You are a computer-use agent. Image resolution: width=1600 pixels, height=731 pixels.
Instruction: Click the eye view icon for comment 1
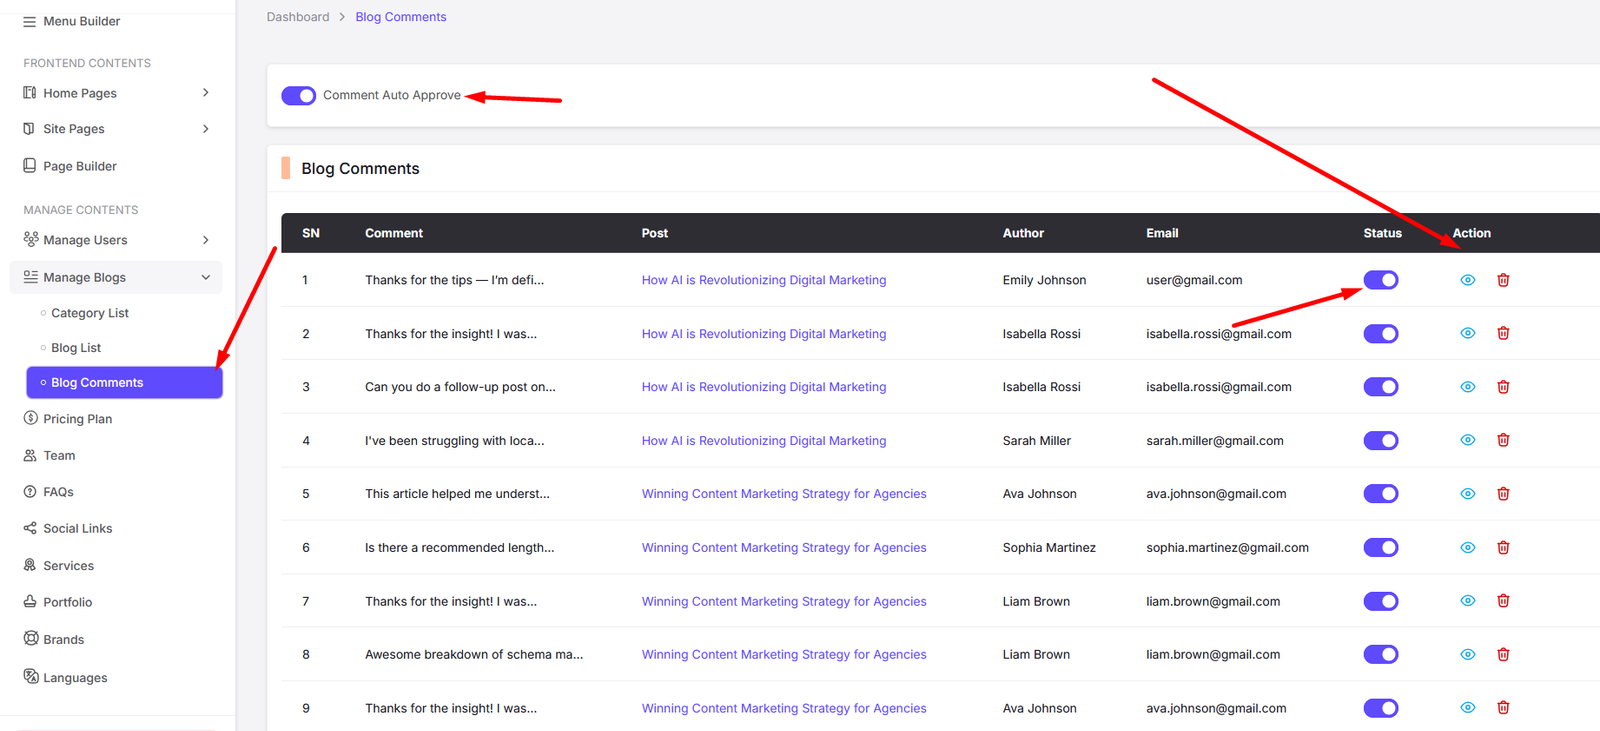click(1467, 280)
